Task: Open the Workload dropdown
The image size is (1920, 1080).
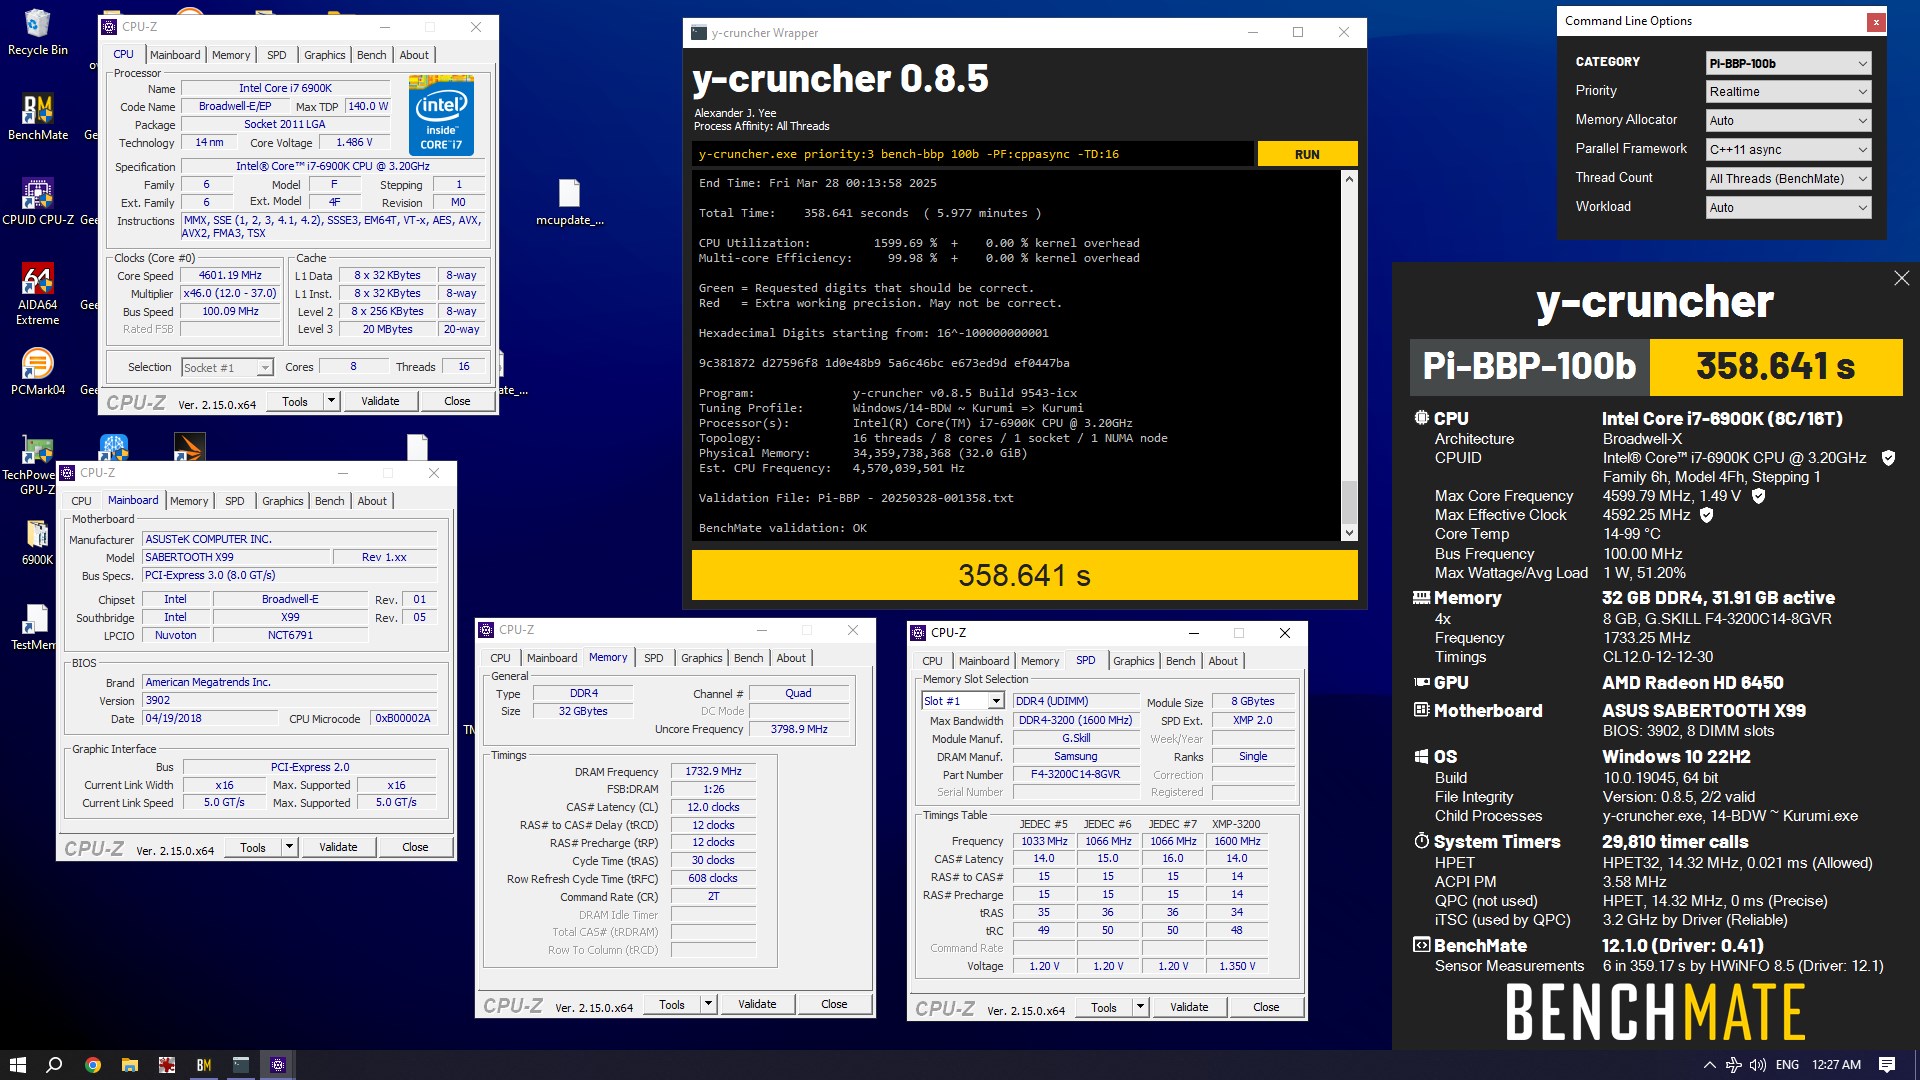Action: pos(1788,207)
